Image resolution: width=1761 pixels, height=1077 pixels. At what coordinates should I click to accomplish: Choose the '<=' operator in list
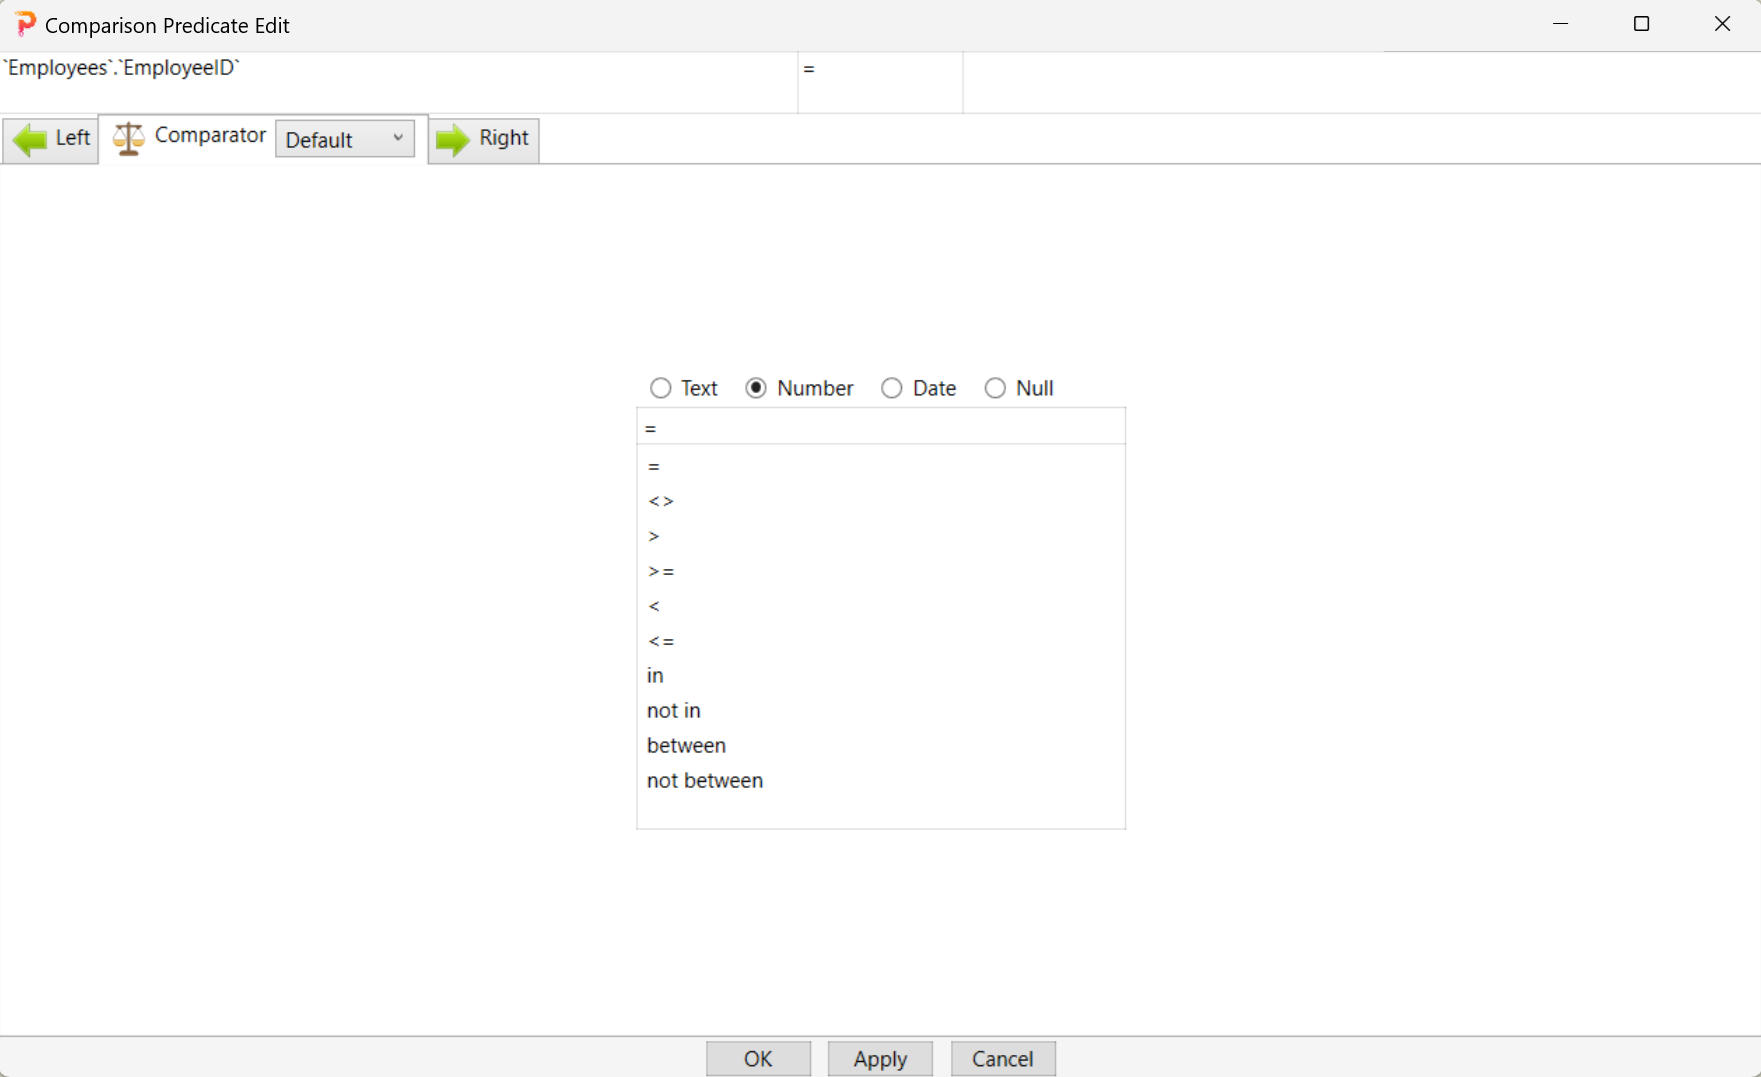click(881, 641)
